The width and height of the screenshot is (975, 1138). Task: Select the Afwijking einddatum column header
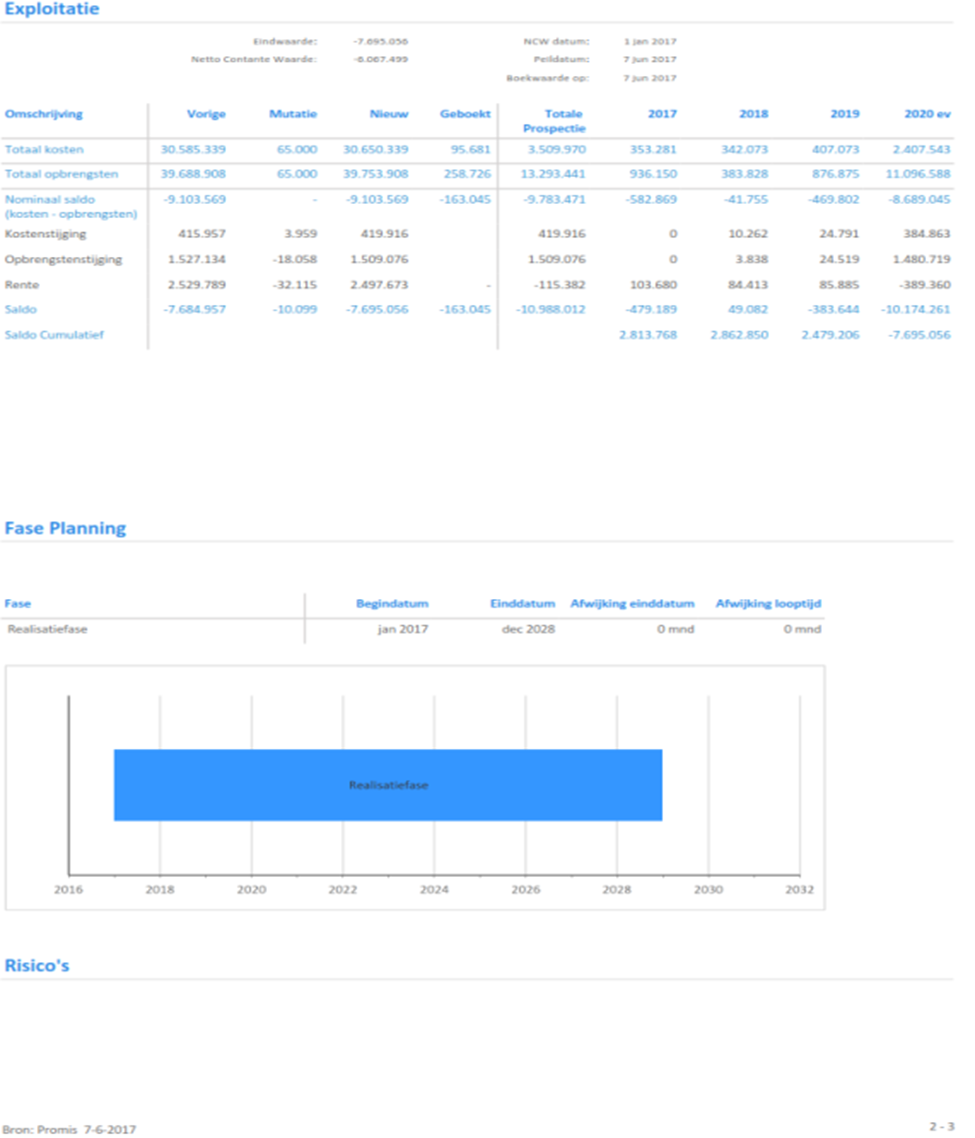pos(632,604)
